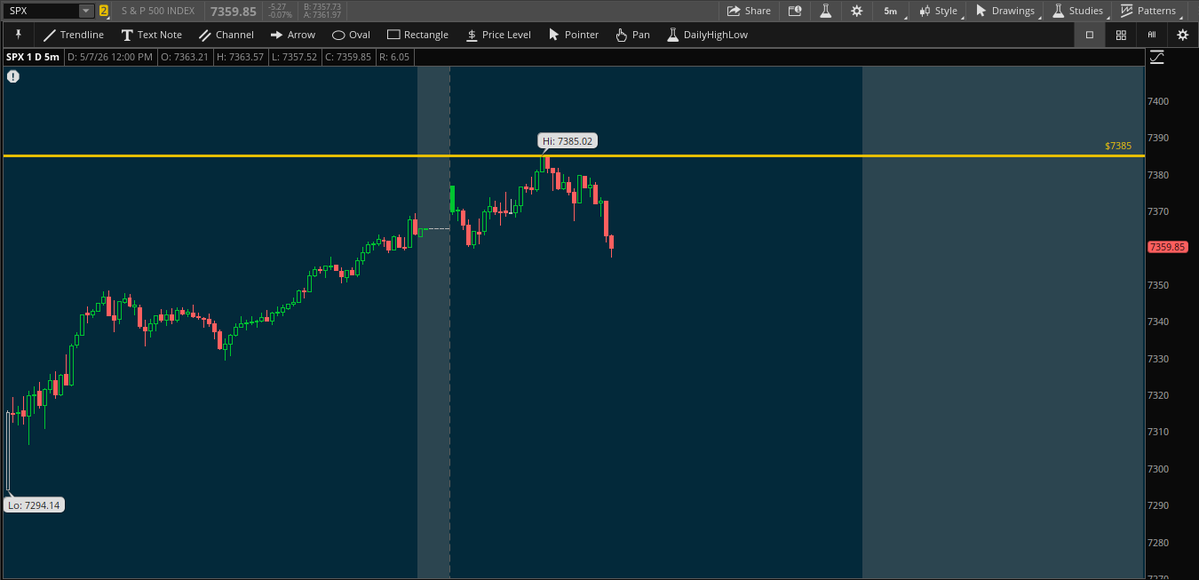Open the DailyHighLow study item
Image resolution: width=1199 pixels, height=580 pixels.
(707, 34)
